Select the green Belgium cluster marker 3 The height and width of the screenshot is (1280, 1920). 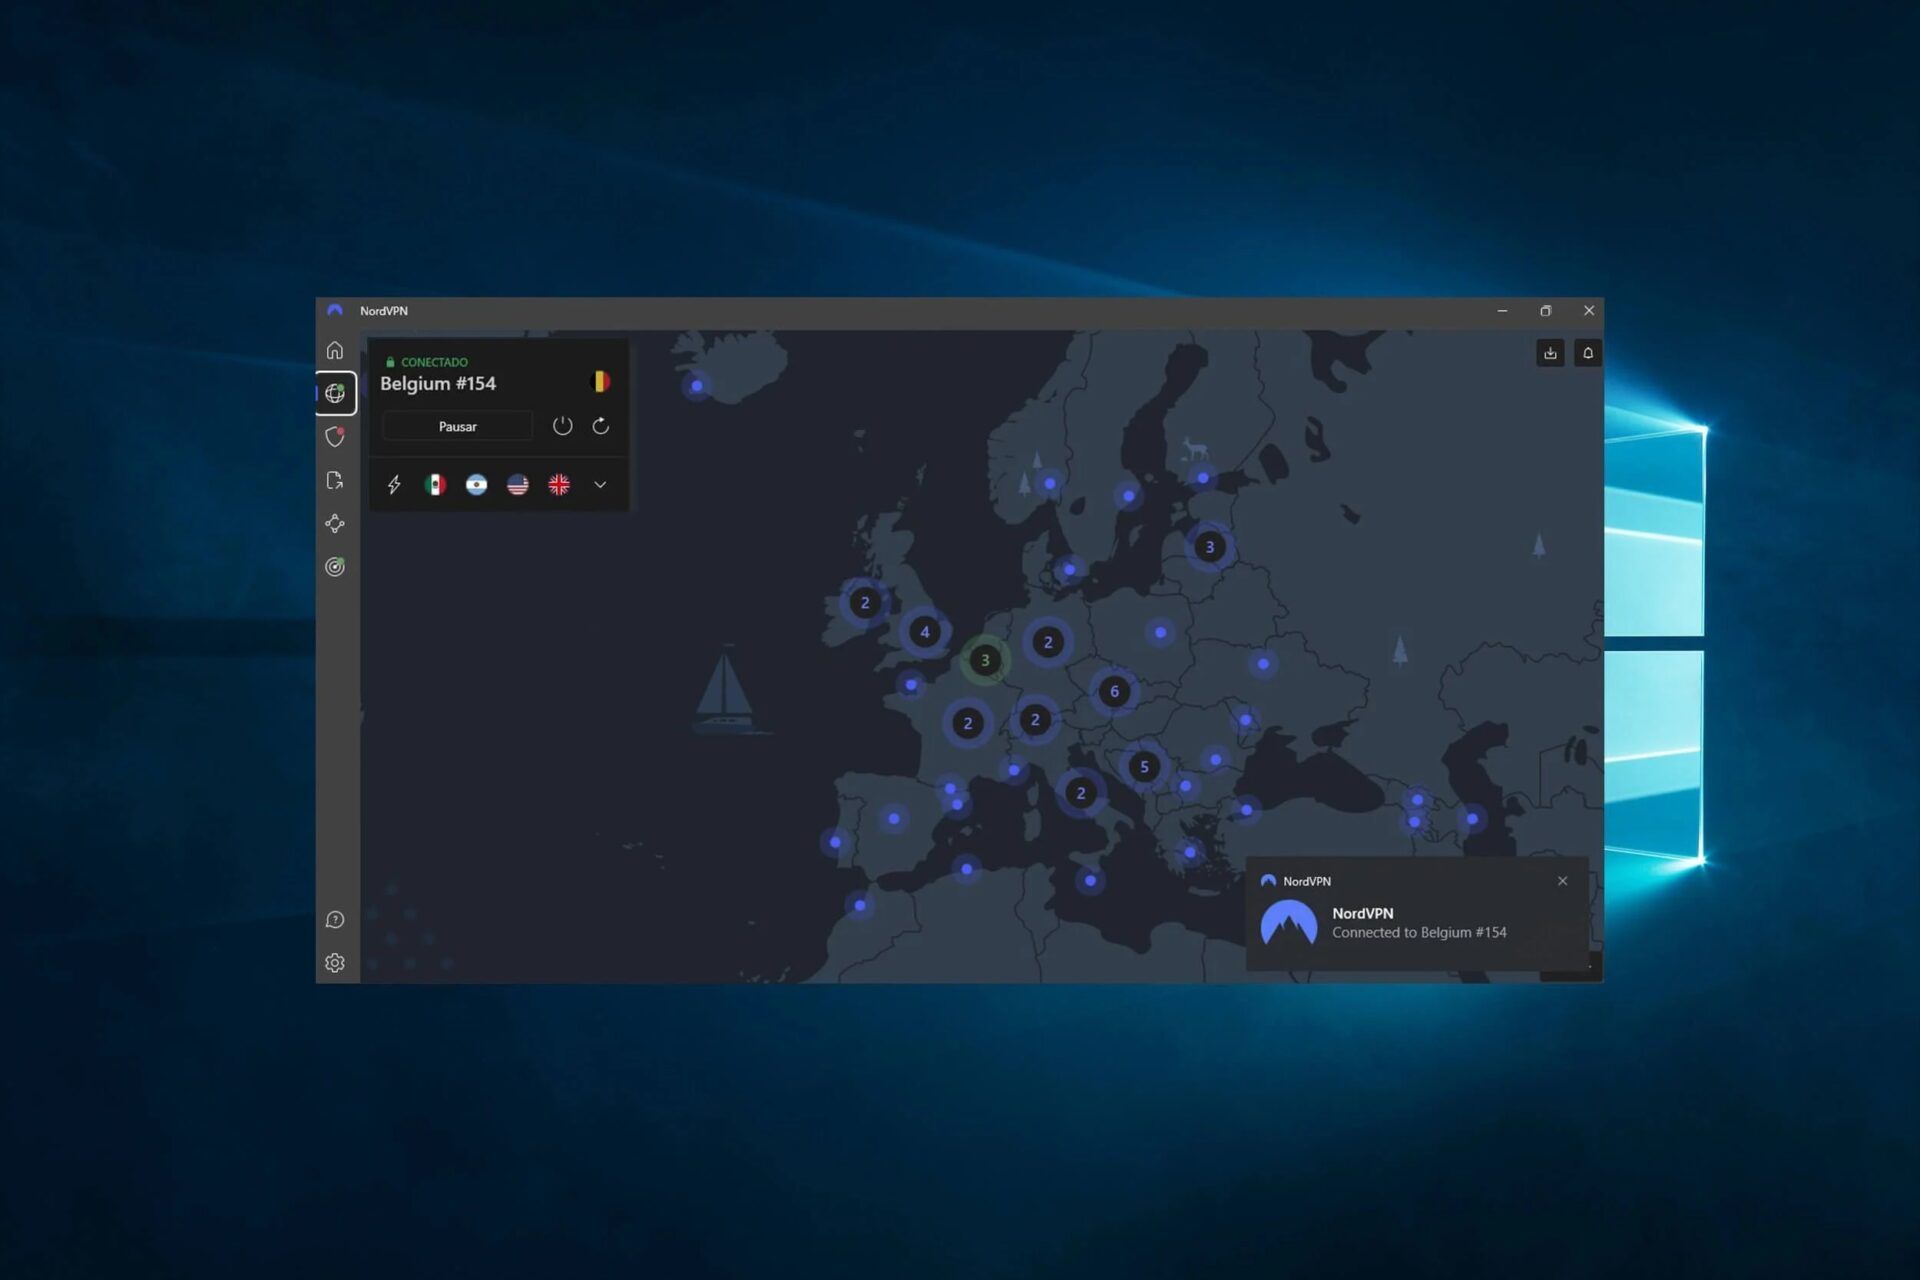click(x=985, y=660)
